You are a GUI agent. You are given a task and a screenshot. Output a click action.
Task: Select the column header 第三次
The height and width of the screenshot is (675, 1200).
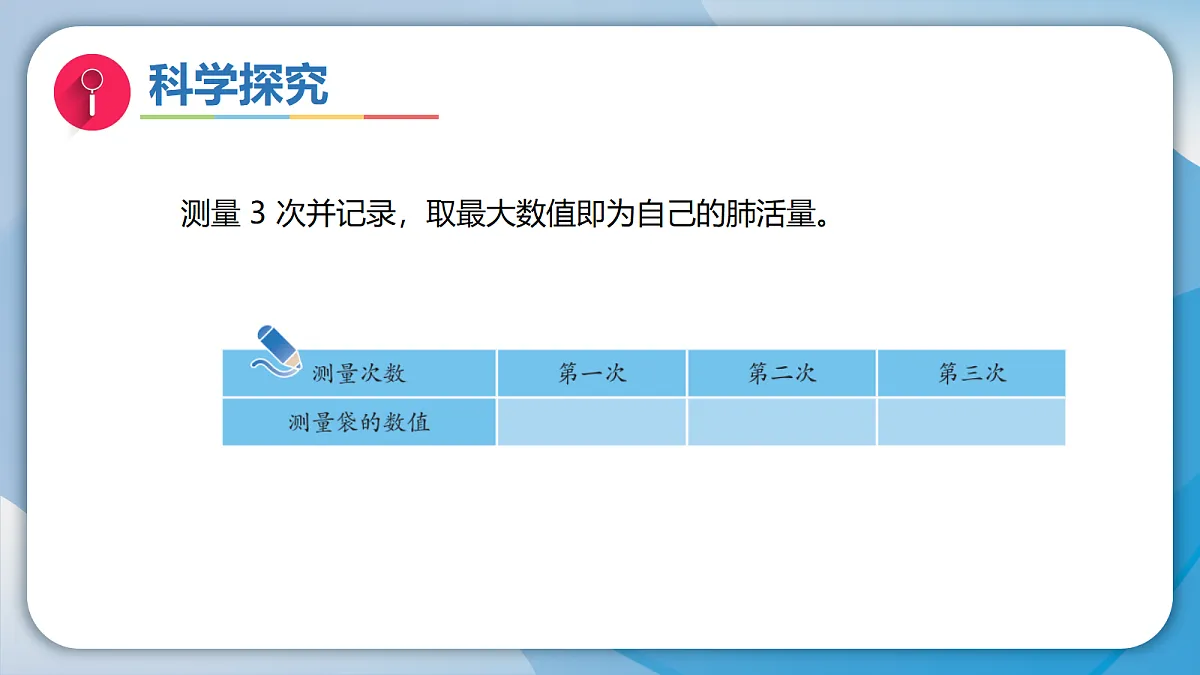(972, 373)
